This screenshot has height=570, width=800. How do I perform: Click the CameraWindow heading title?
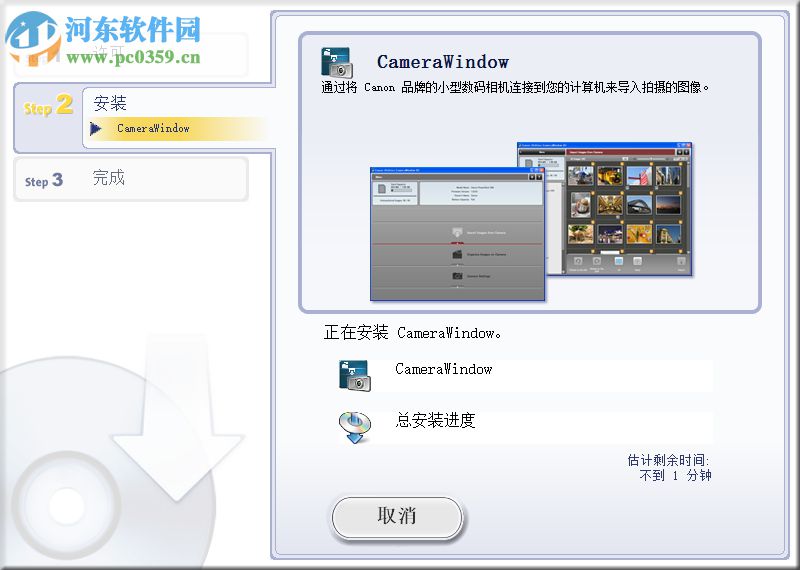443,62
